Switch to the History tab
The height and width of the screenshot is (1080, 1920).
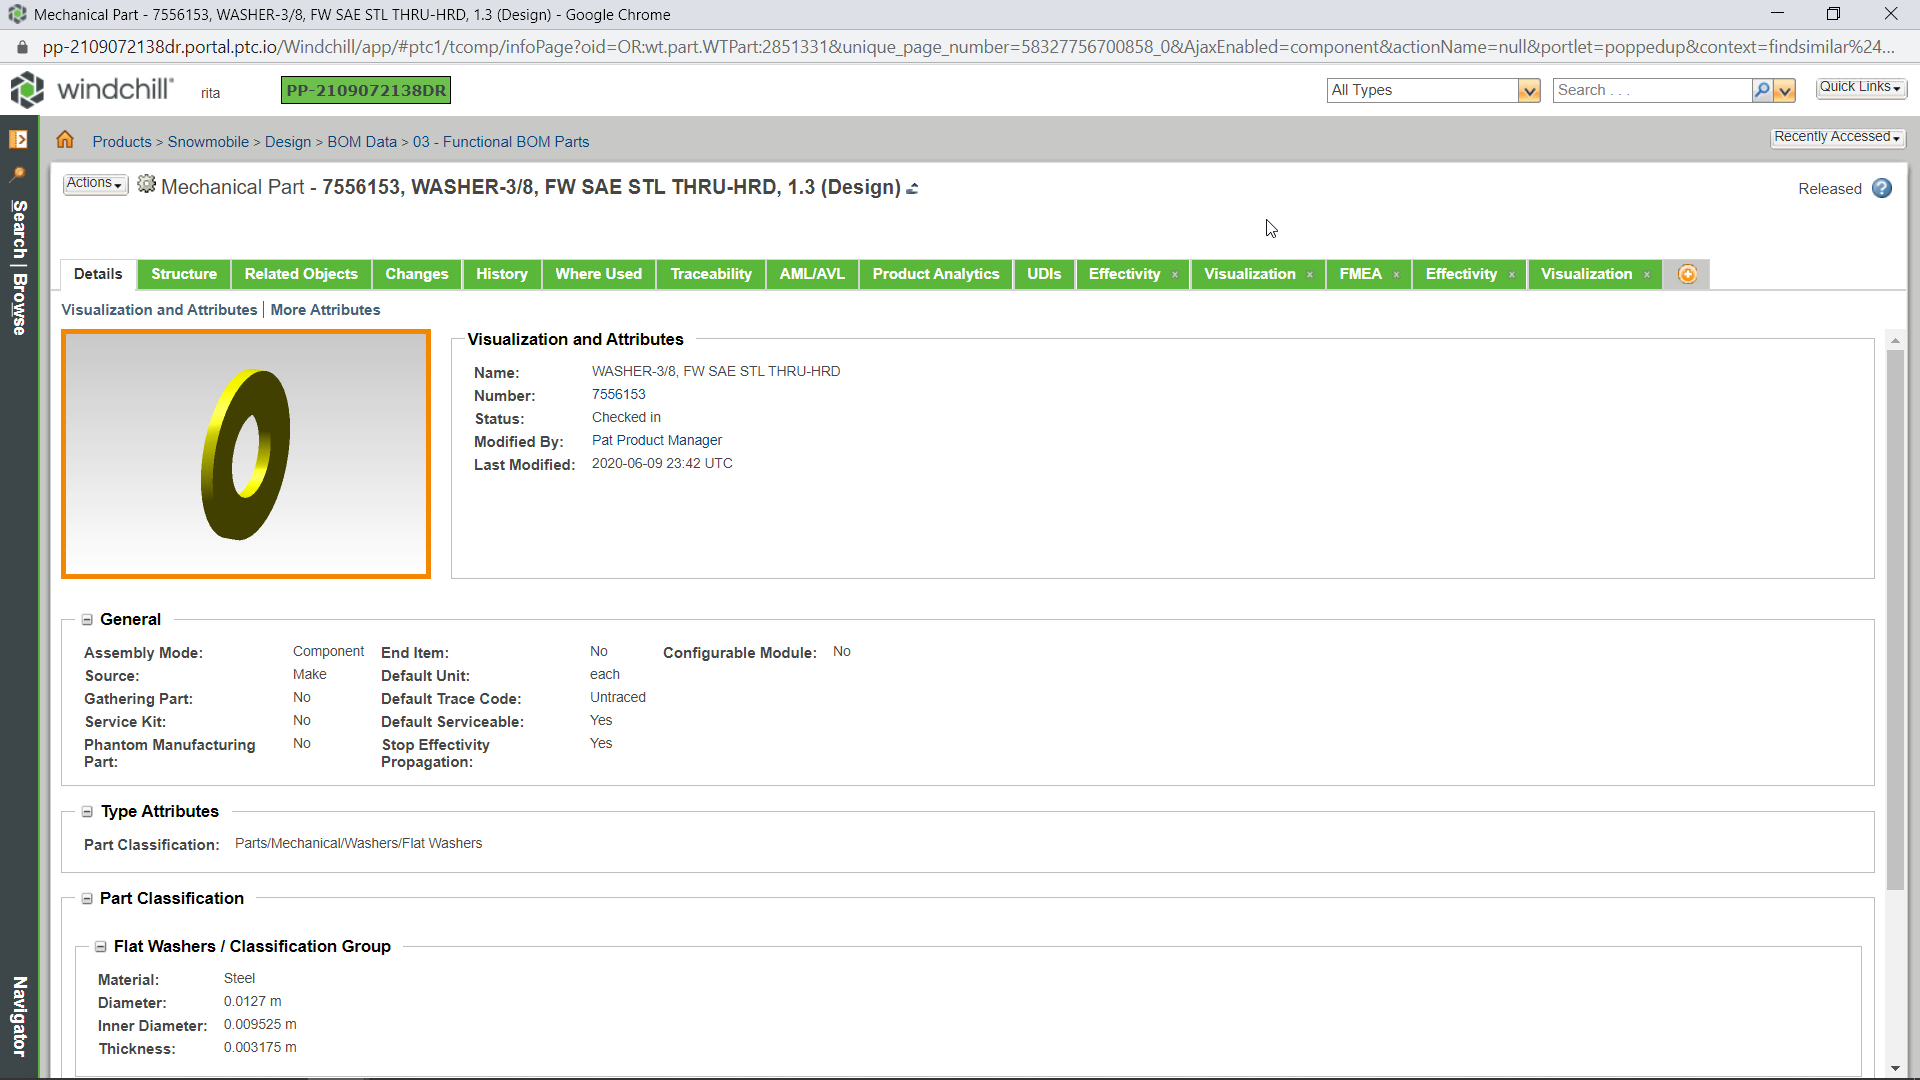coord(502,274)
